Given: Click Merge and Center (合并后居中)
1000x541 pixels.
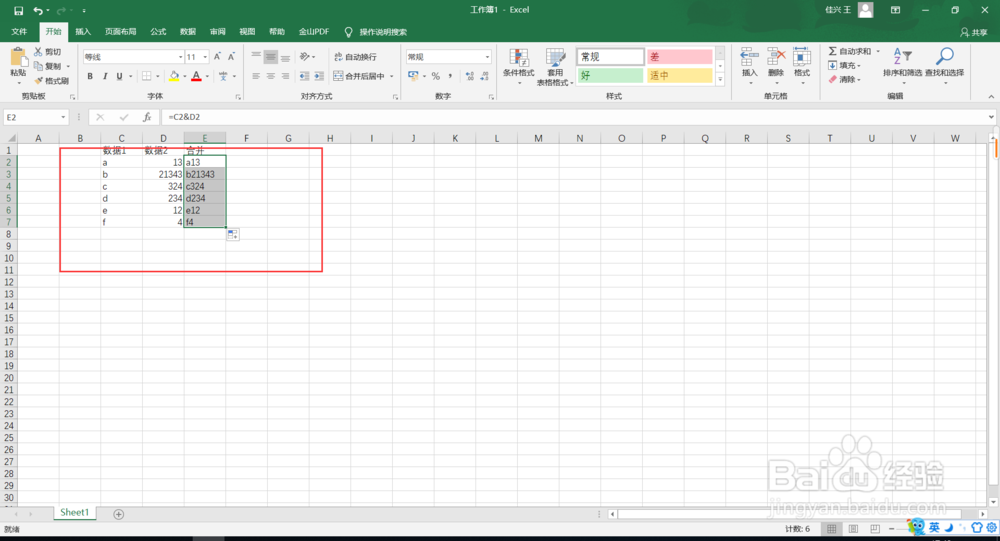Looking at the screenshot, I should pyautogui.click(x=359, y=76).
